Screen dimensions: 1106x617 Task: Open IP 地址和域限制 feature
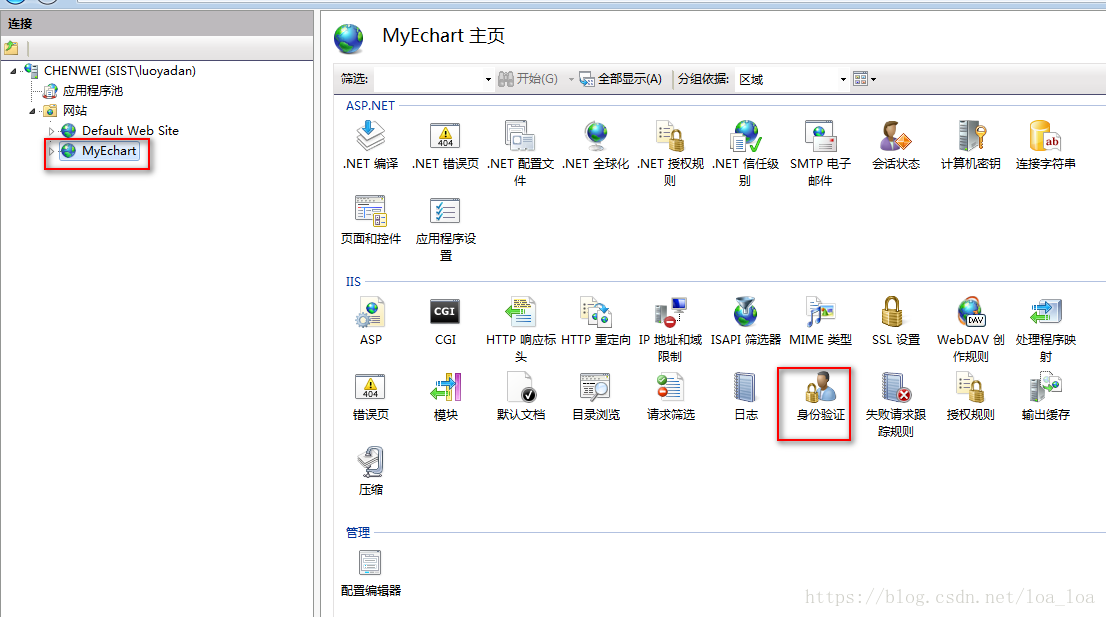coord(670,330)
